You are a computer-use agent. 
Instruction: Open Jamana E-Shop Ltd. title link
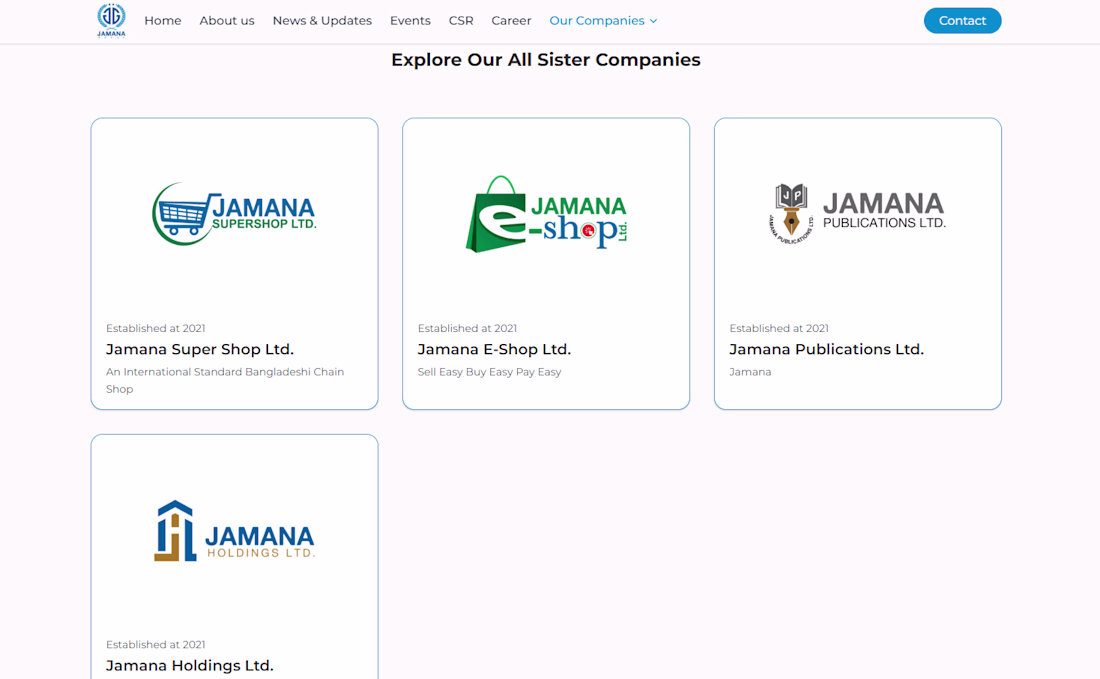pos(495,349)
